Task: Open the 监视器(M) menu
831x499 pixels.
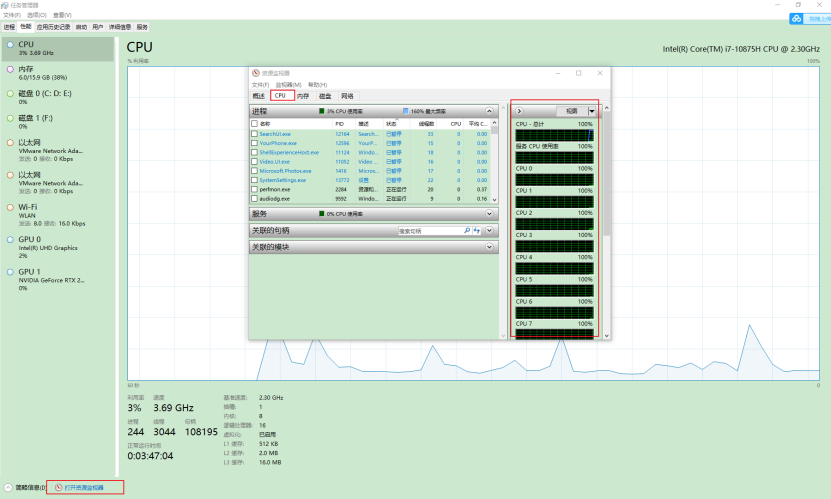Action: tap(288, 85)
